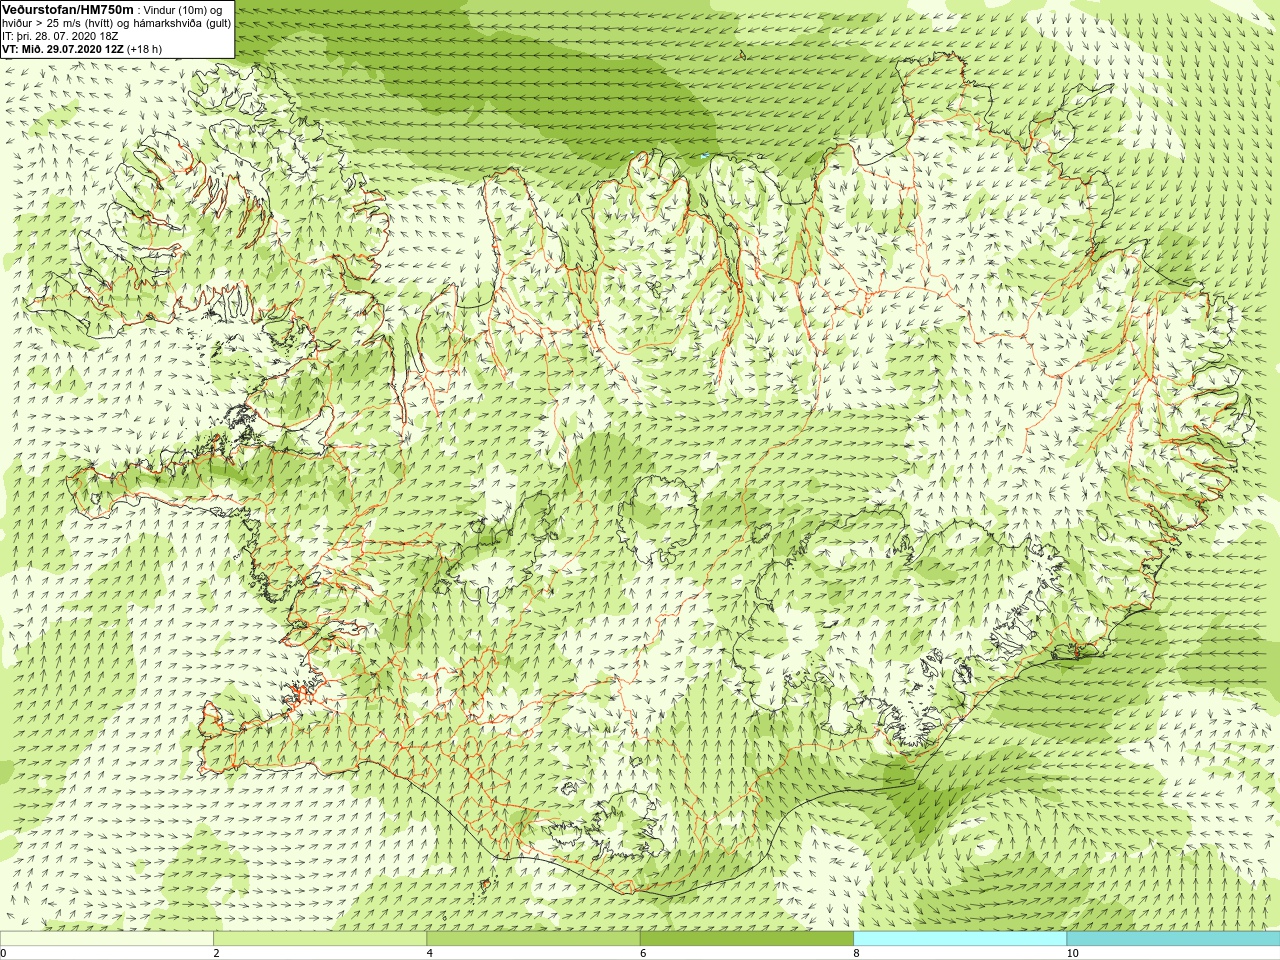Click the '8' legend scale value

pos(856,953)
